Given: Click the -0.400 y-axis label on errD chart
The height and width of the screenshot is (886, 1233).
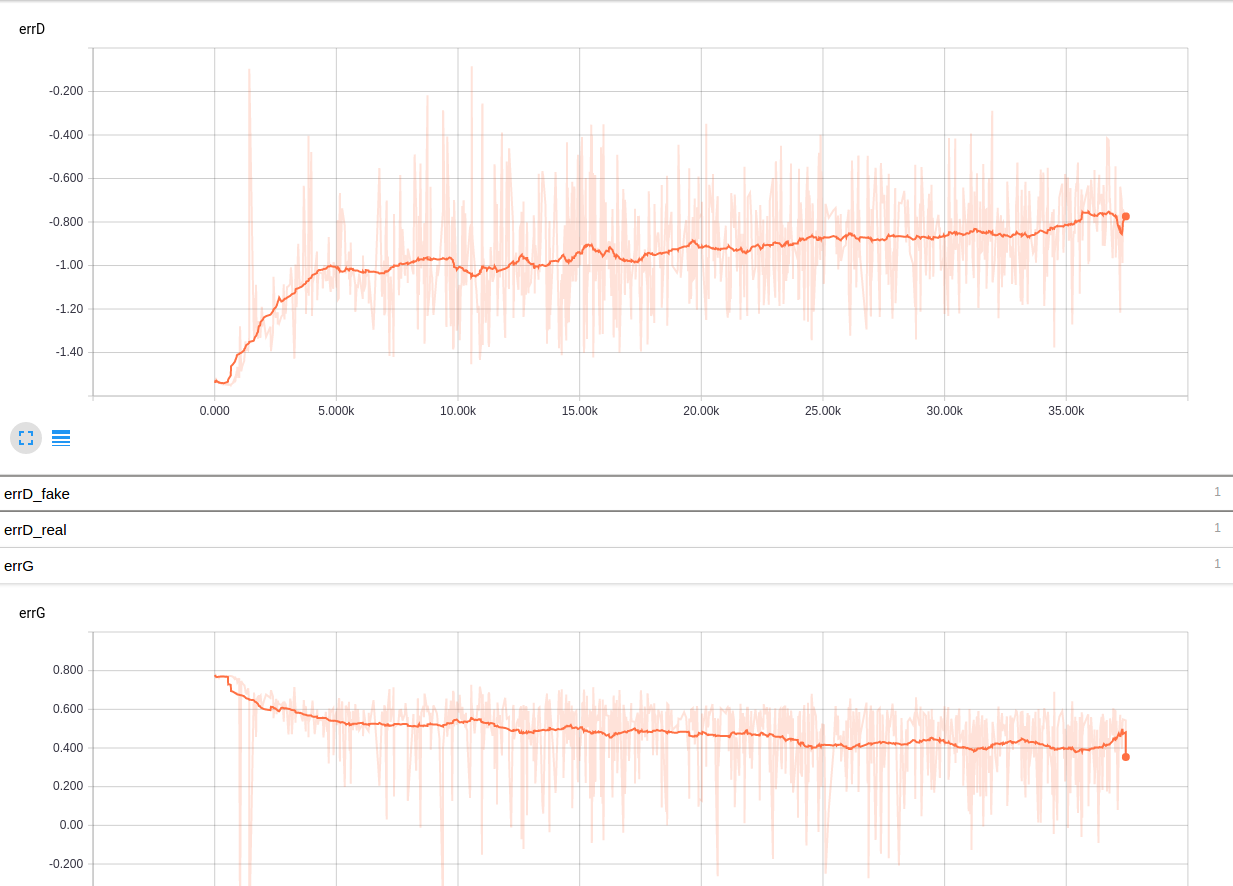Looking at the screenshot, I should [x=66, y=135].
